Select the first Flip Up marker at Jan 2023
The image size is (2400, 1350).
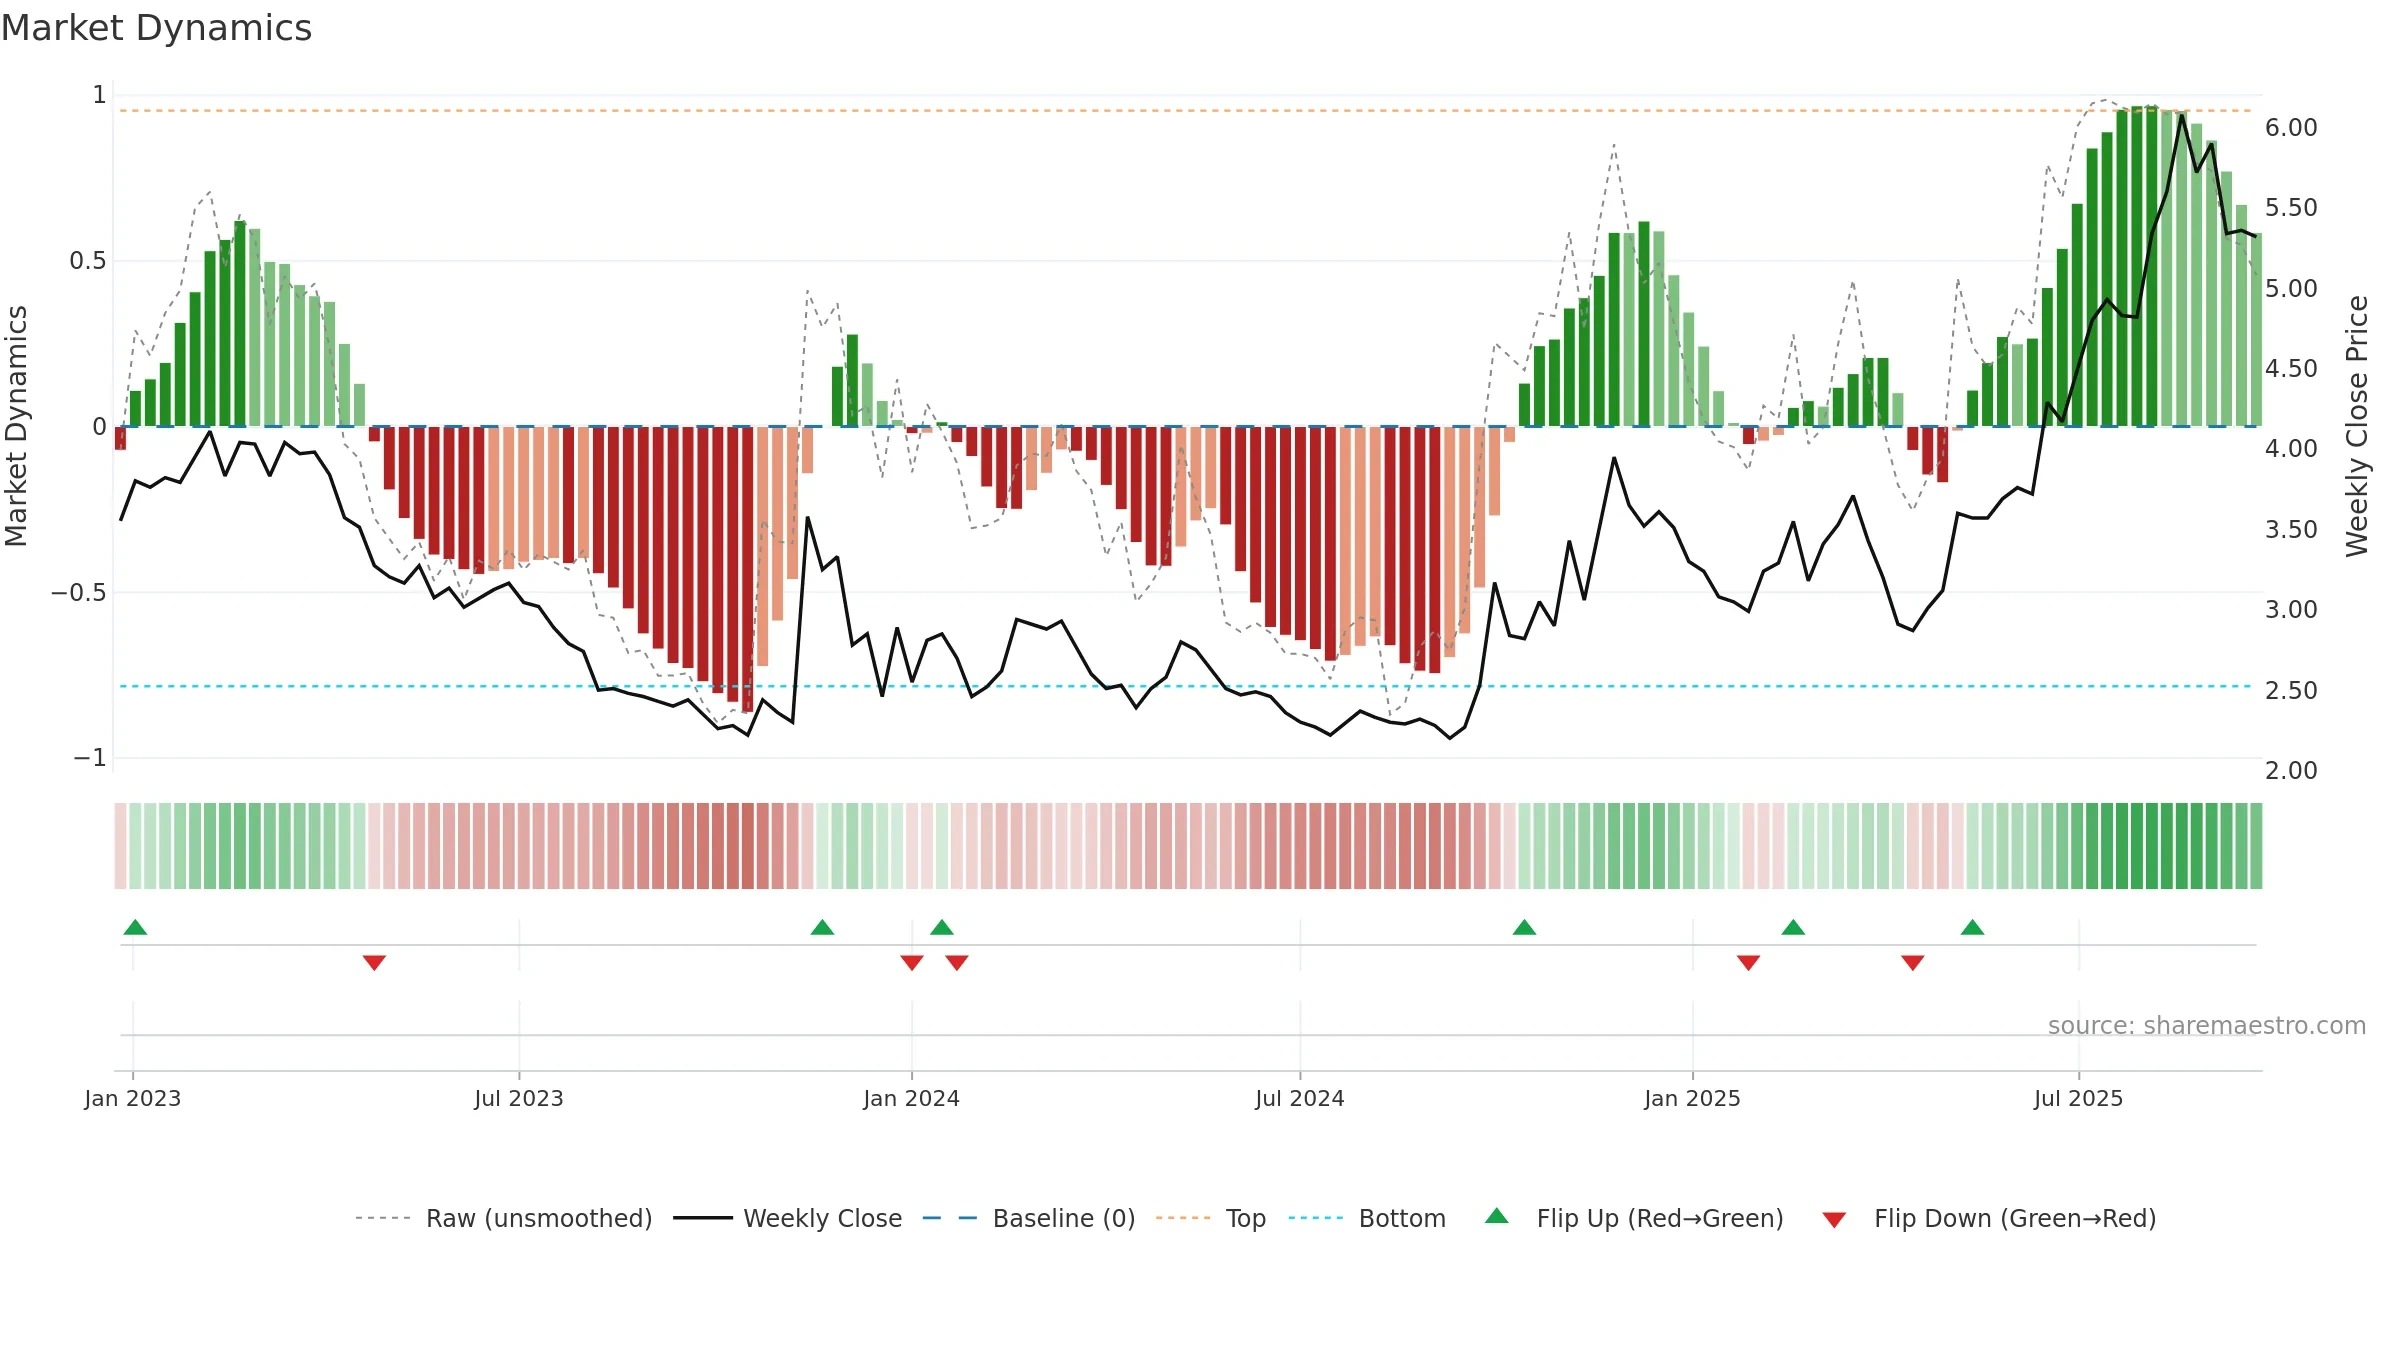pos(135,927)
